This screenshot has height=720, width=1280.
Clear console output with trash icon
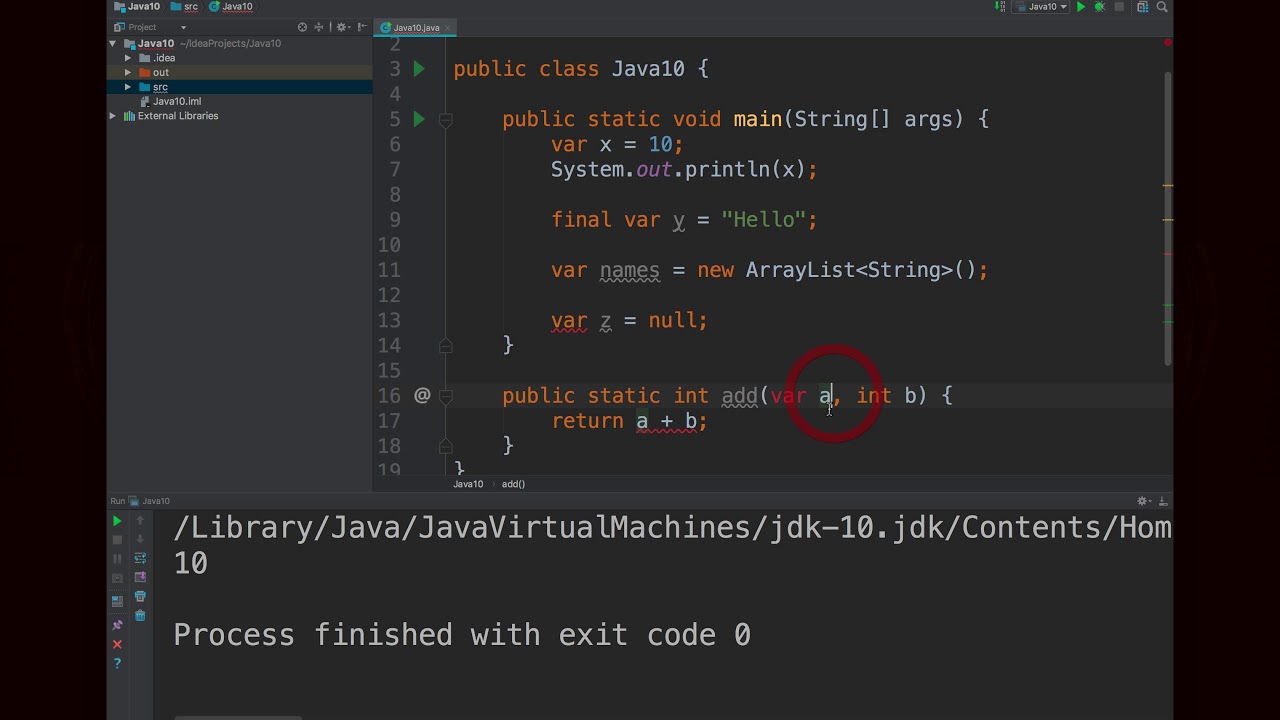(140, 615)
